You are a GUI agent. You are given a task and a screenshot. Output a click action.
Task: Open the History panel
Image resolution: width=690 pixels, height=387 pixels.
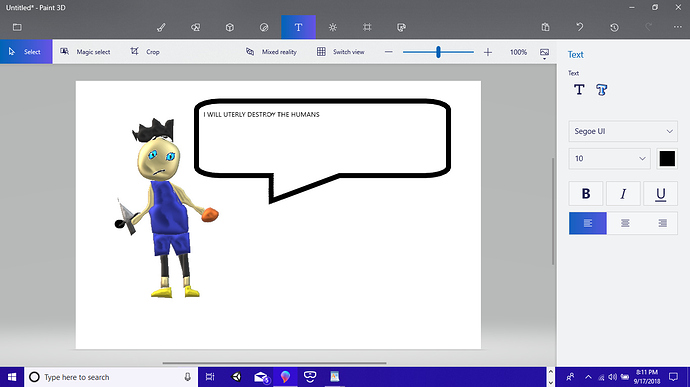[614, 27]
